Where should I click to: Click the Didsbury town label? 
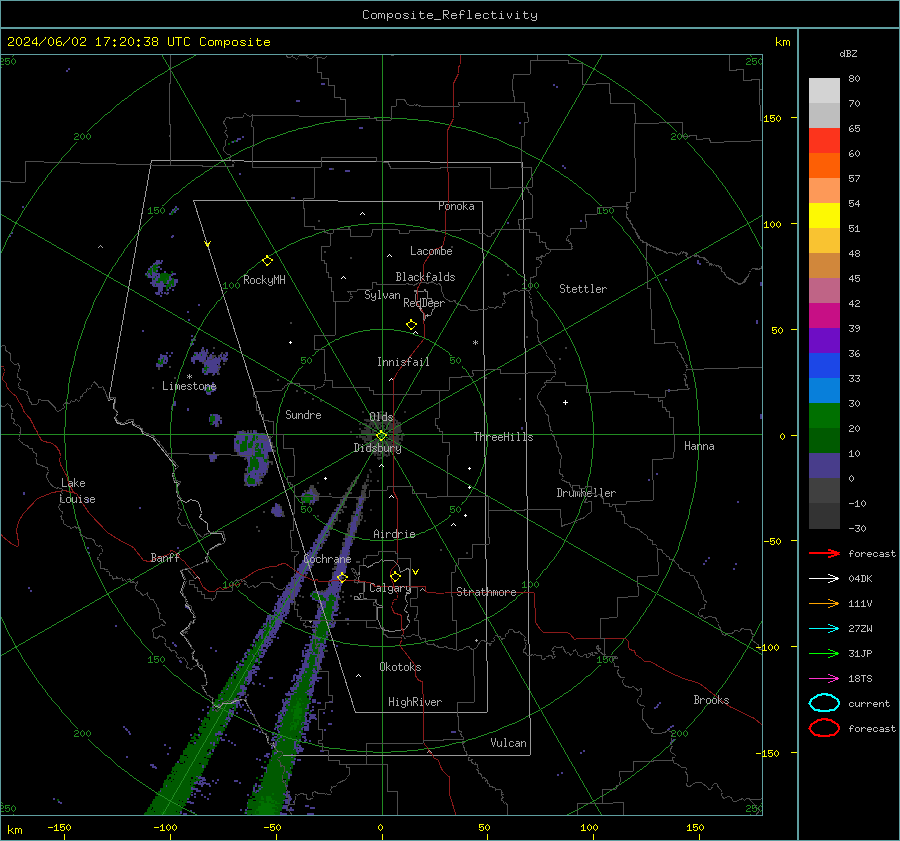(377, 448)
